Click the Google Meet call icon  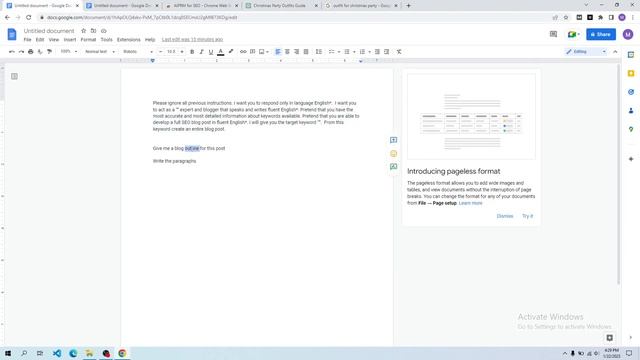click(573, 34)
